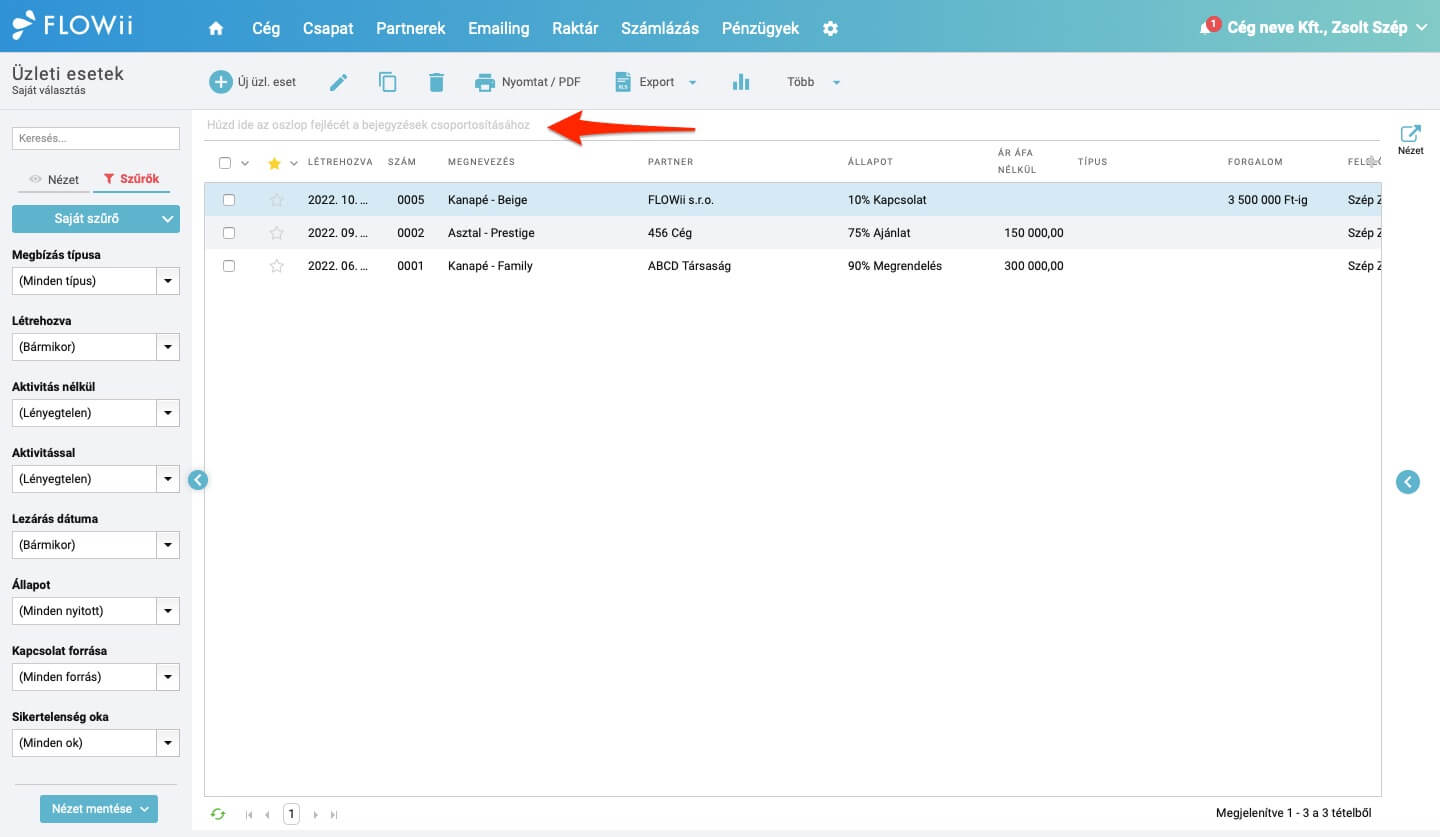Click the bar chart statistics icon

(x=741, y=82)
